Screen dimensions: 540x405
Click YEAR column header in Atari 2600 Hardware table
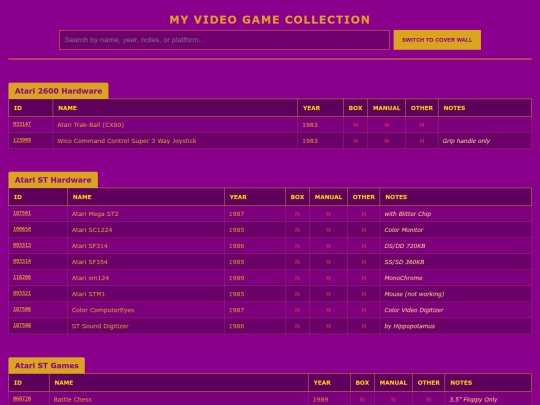pyautogui.click(x=320, y=108)
